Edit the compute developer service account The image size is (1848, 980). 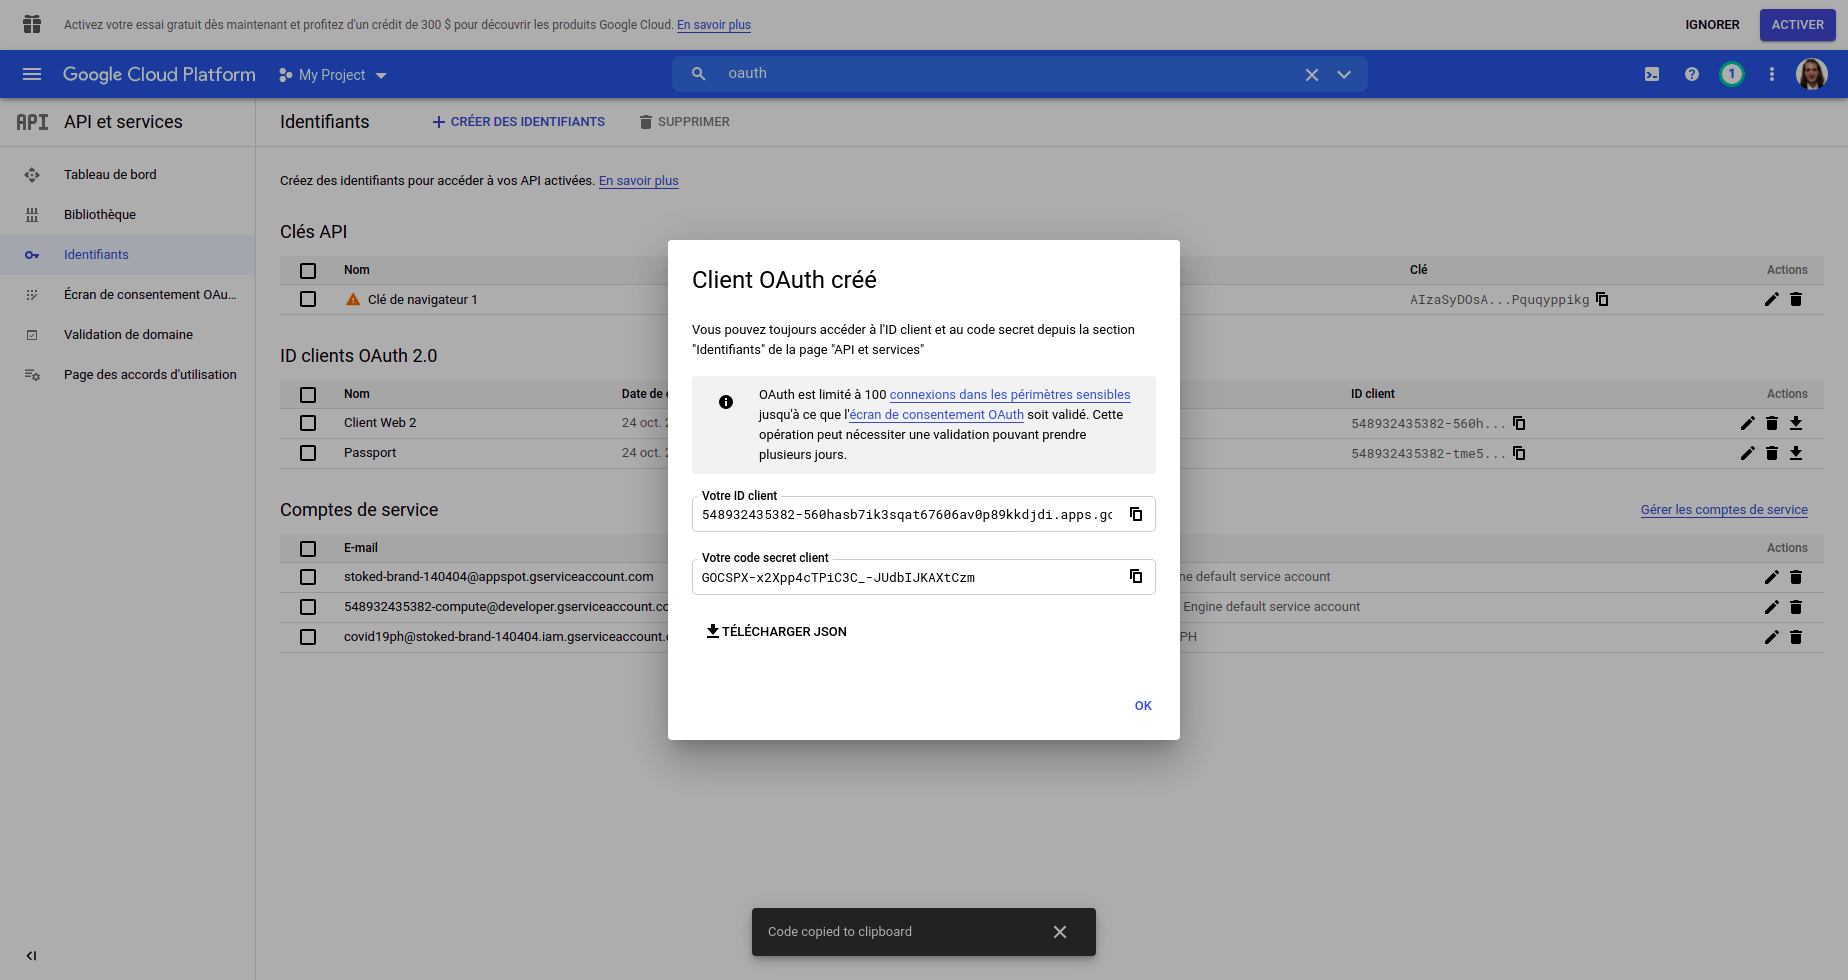[x=1772, y=607]
